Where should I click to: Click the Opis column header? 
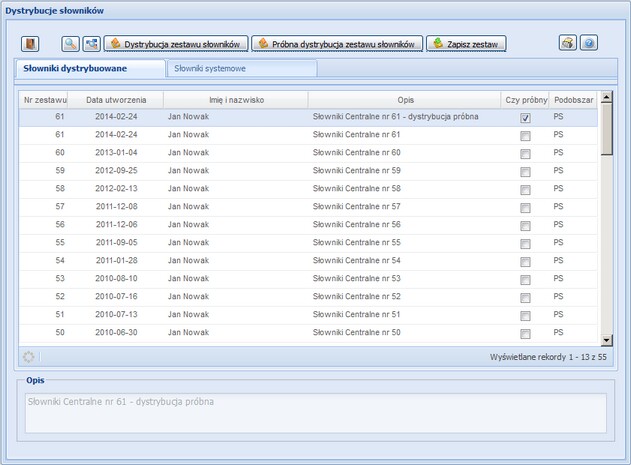click(x=404, y=100)
